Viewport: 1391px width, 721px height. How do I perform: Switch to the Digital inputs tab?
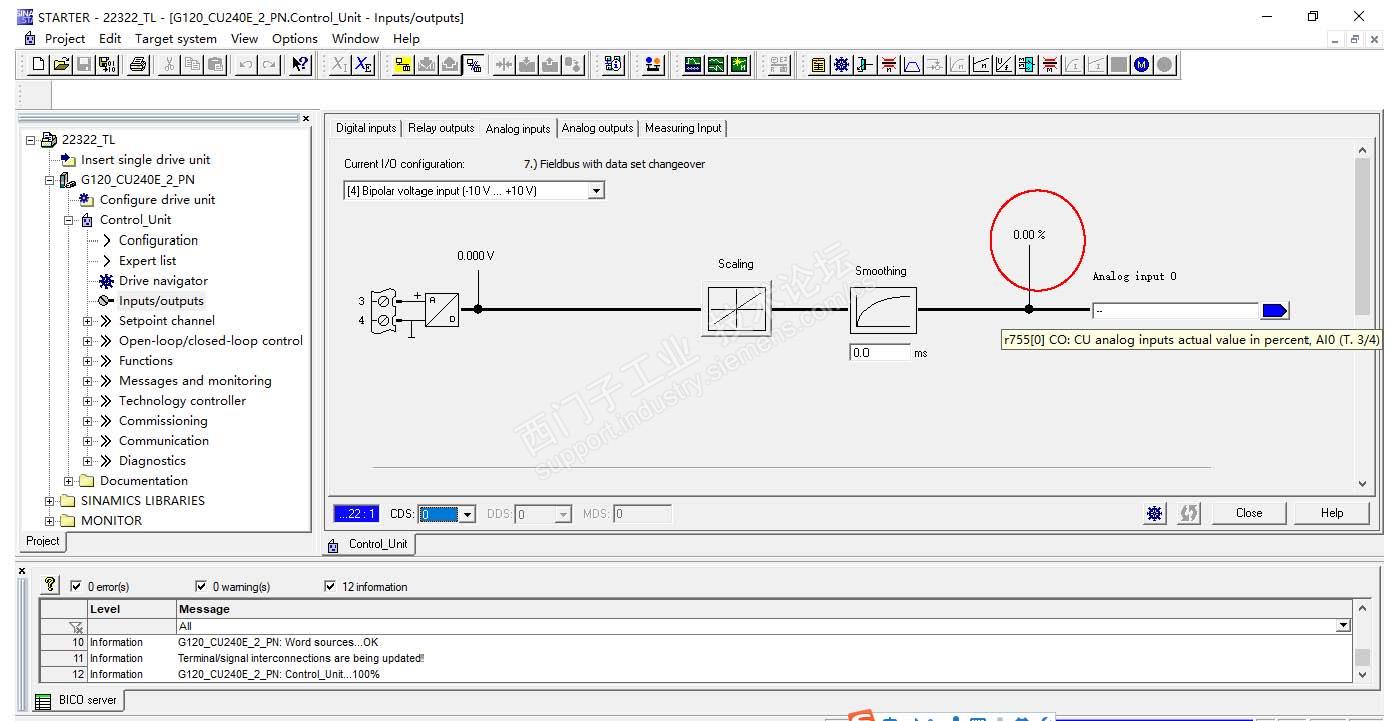[x=365, y=128]
